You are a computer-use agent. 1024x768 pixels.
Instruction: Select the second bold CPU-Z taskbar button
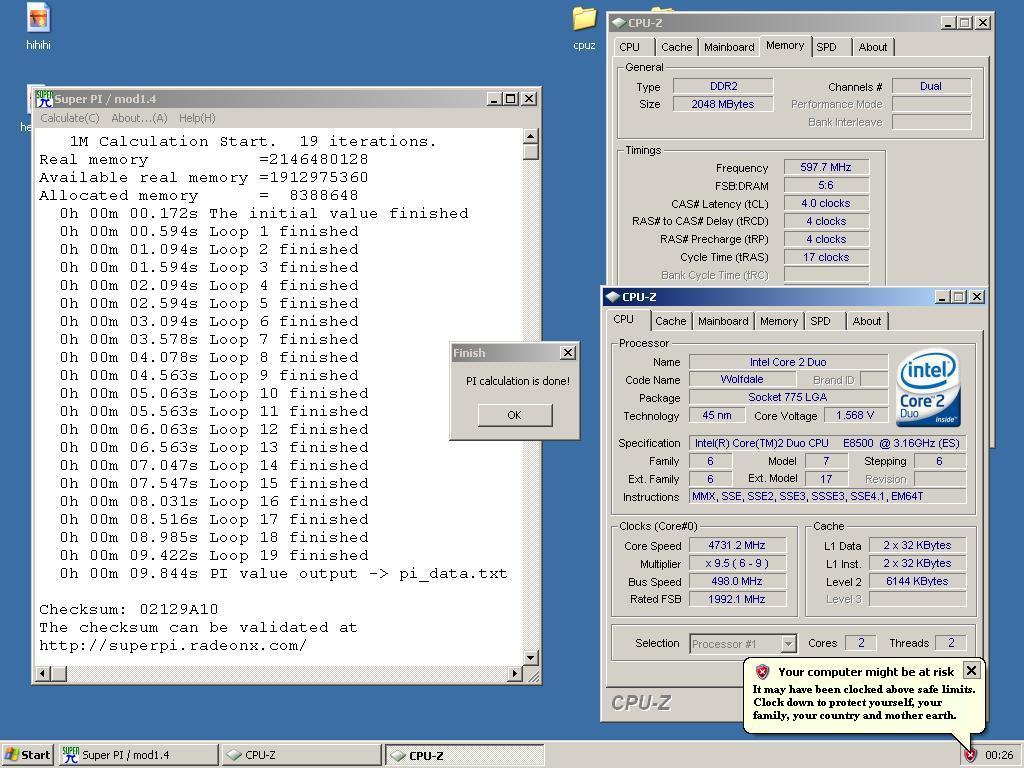(464, 755)
